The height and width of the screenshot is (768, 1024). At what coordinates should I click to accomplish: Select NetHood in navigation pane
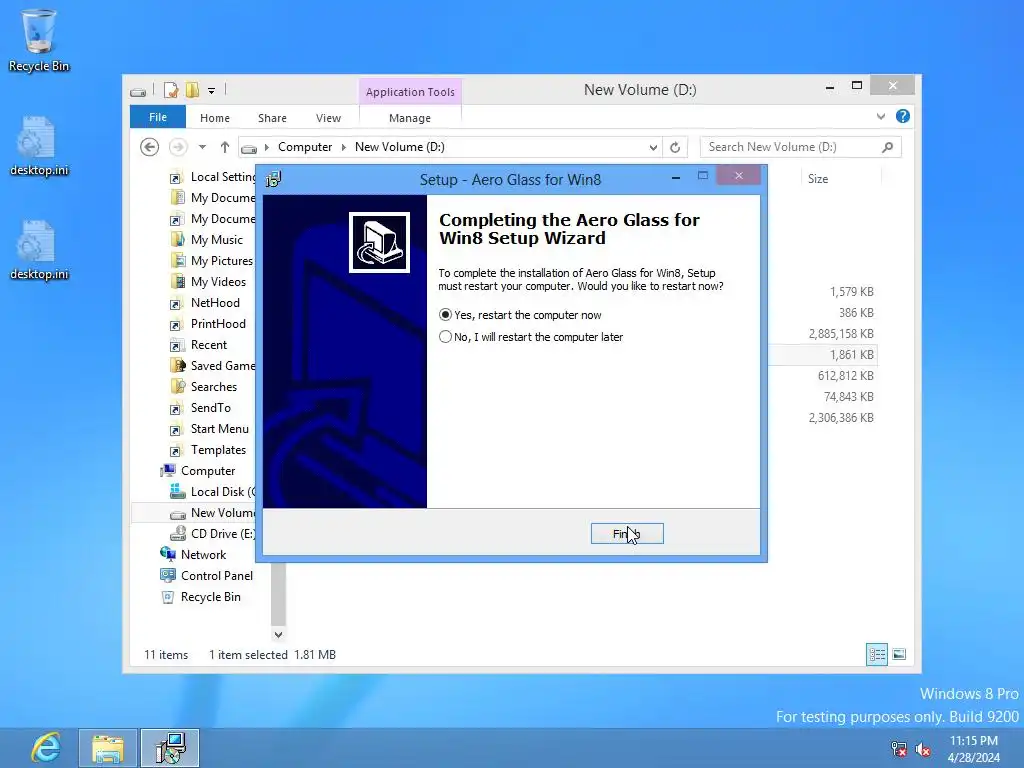[x=205, y=302]
